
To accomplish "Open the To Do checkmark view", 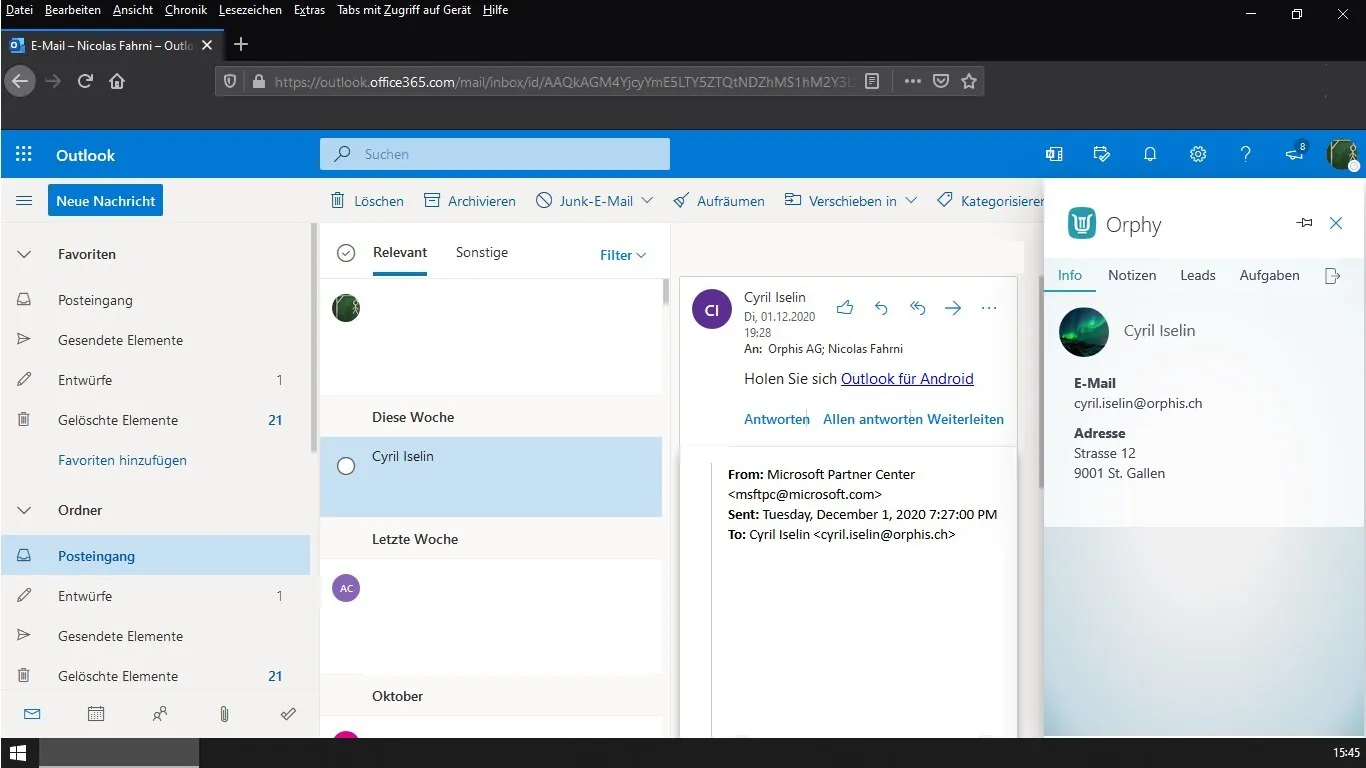I will 288,714.
